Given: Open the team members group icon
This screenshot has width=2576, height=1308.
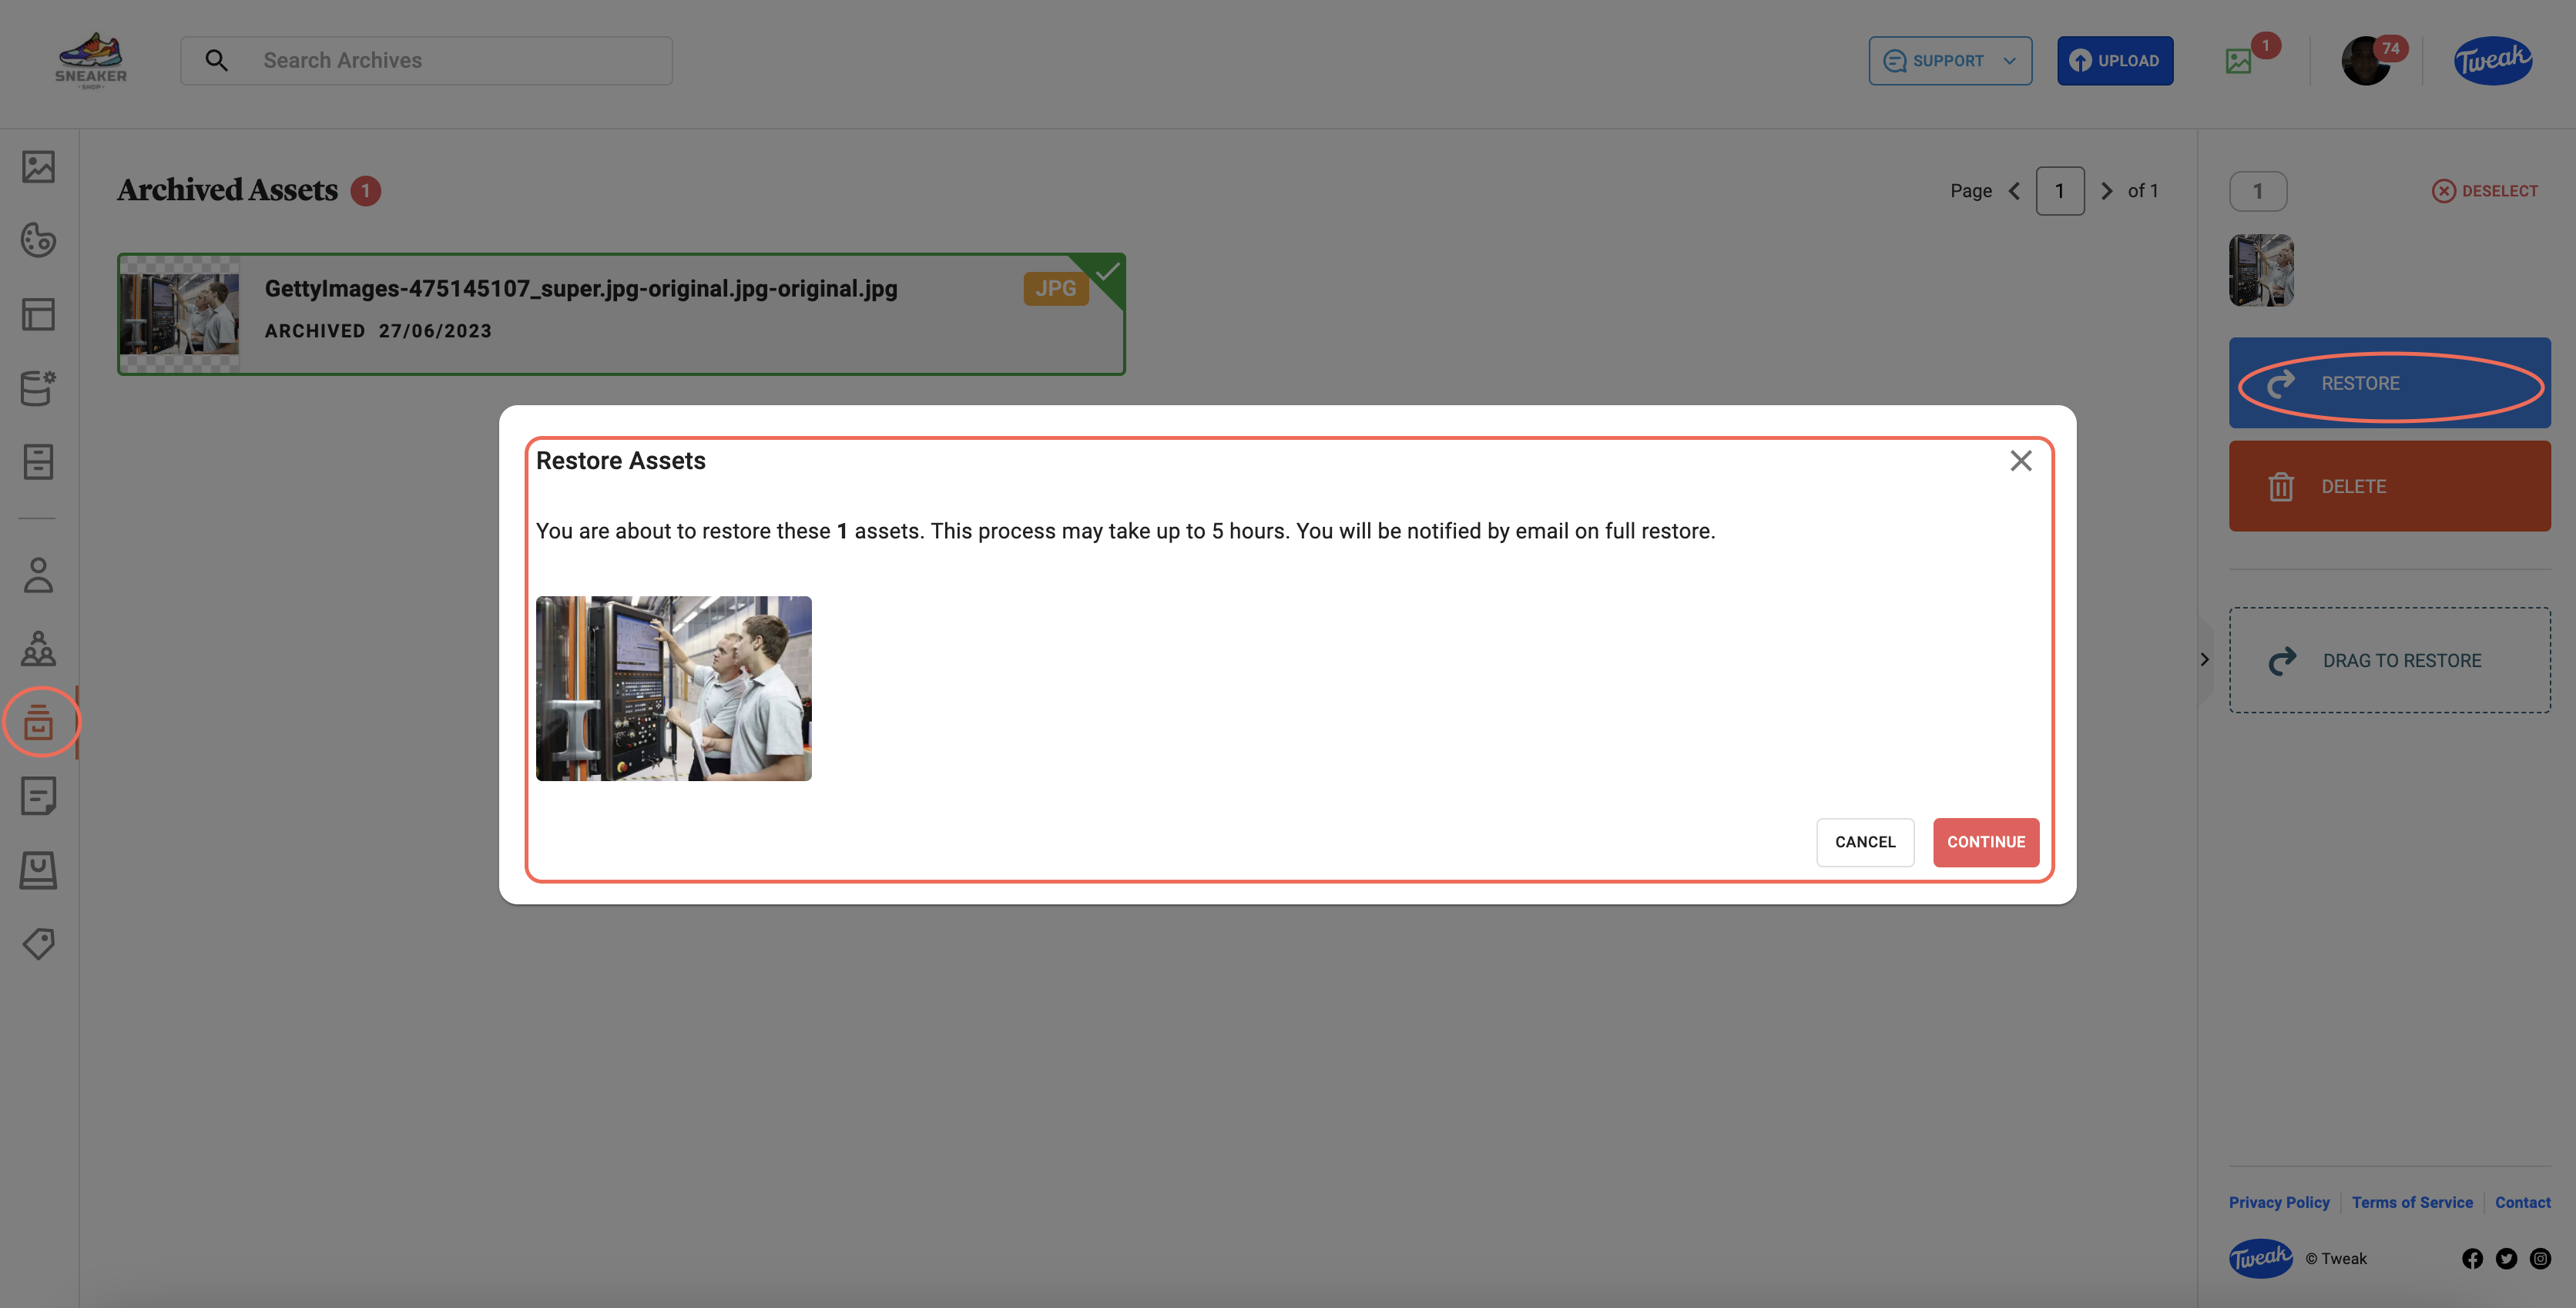Looking at the screenshot, I should (39, 649).
